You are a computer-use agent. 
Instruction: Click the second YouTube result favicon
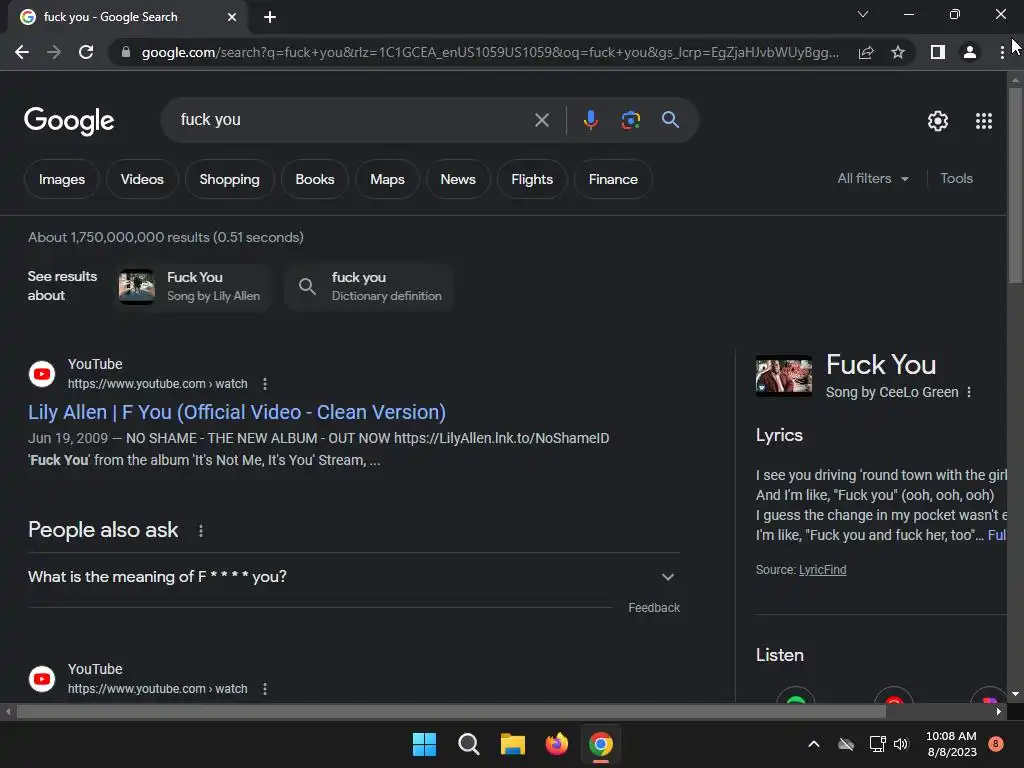pyautogui.click(x=42, y=679)
